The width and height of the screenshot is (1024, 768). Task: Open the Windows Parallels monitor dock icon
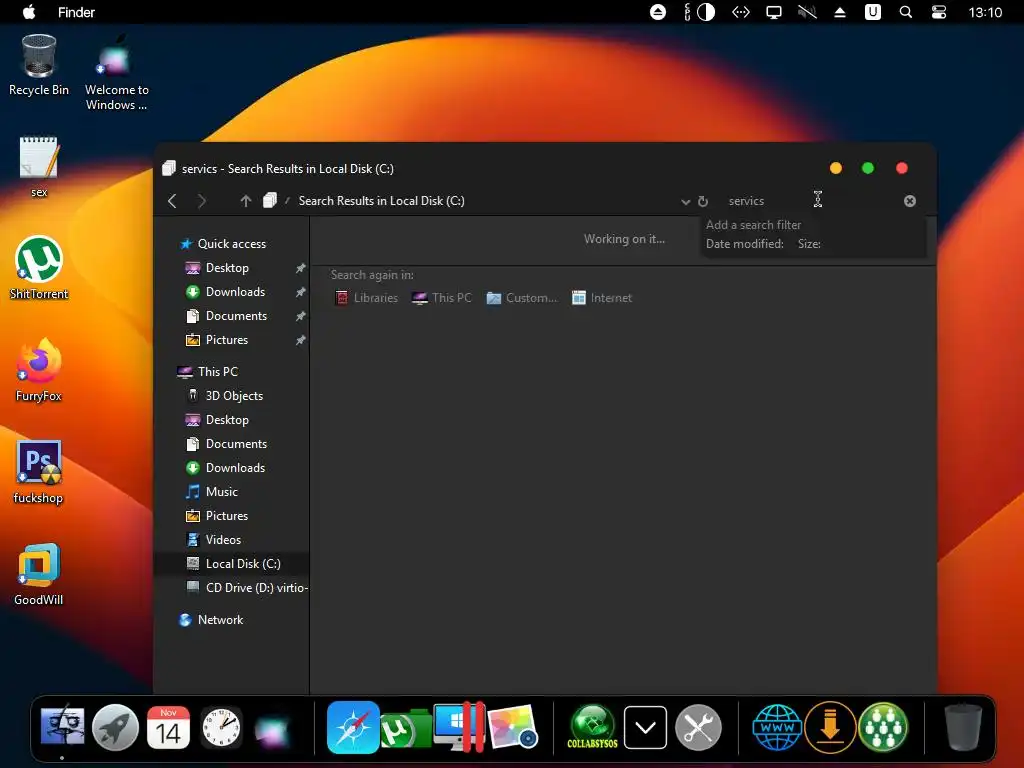(459, 727)
